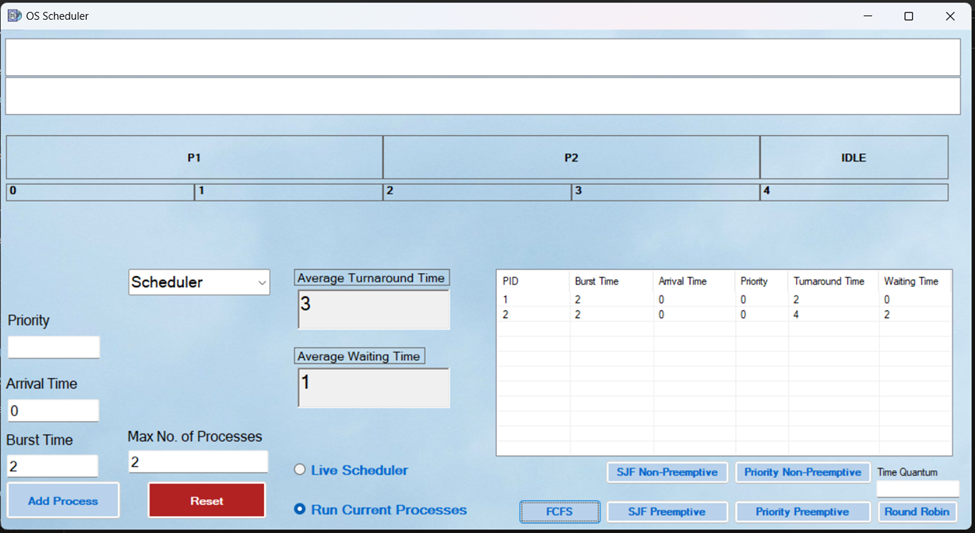Click the IDLE block in Gantt chart
Screen dimensions: 975x533
tap(854, 157)
